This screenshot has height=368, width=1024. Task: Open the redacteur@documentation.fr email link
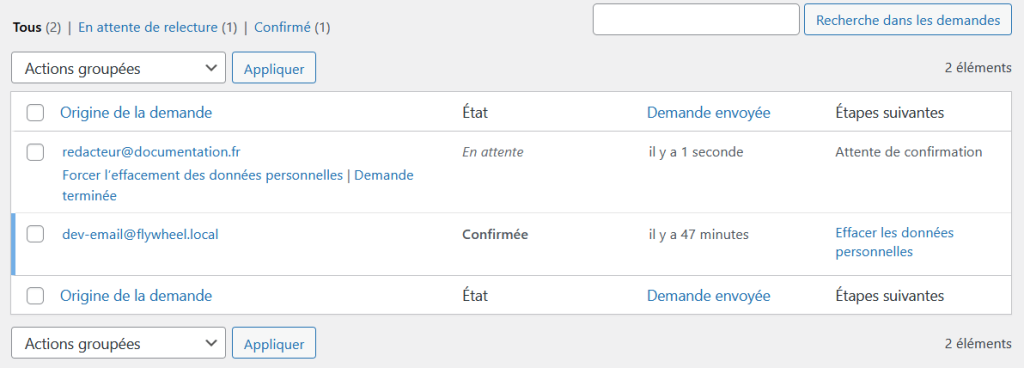[x=151, y=152]
